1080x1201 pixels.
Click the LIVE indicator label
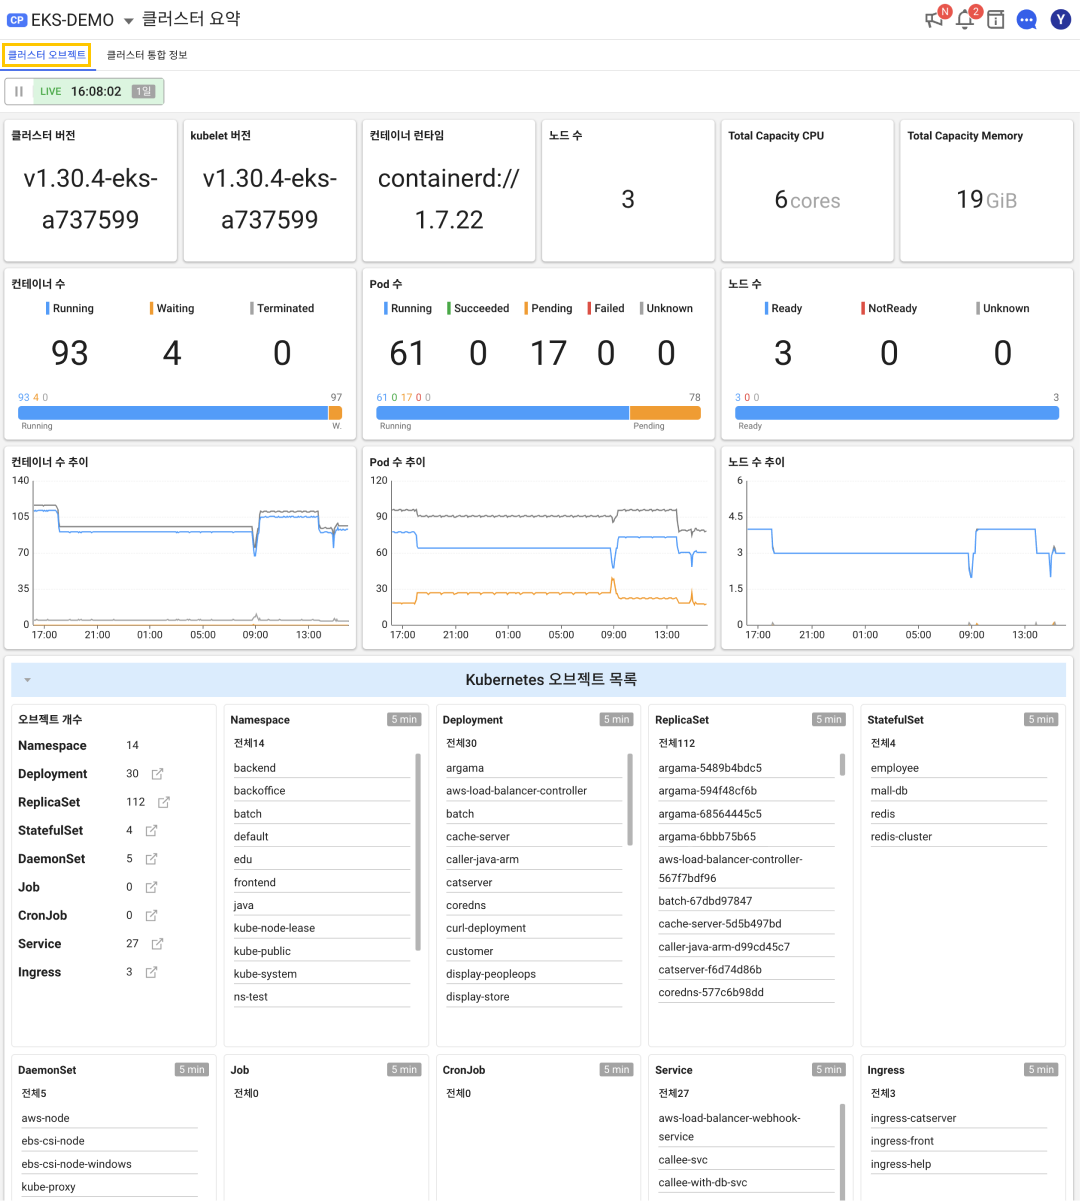click(50, 91)
